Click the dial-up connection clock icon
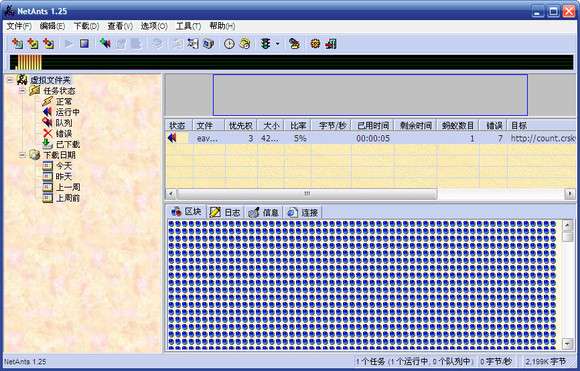The image size is (580, 371). click(245, 44)
